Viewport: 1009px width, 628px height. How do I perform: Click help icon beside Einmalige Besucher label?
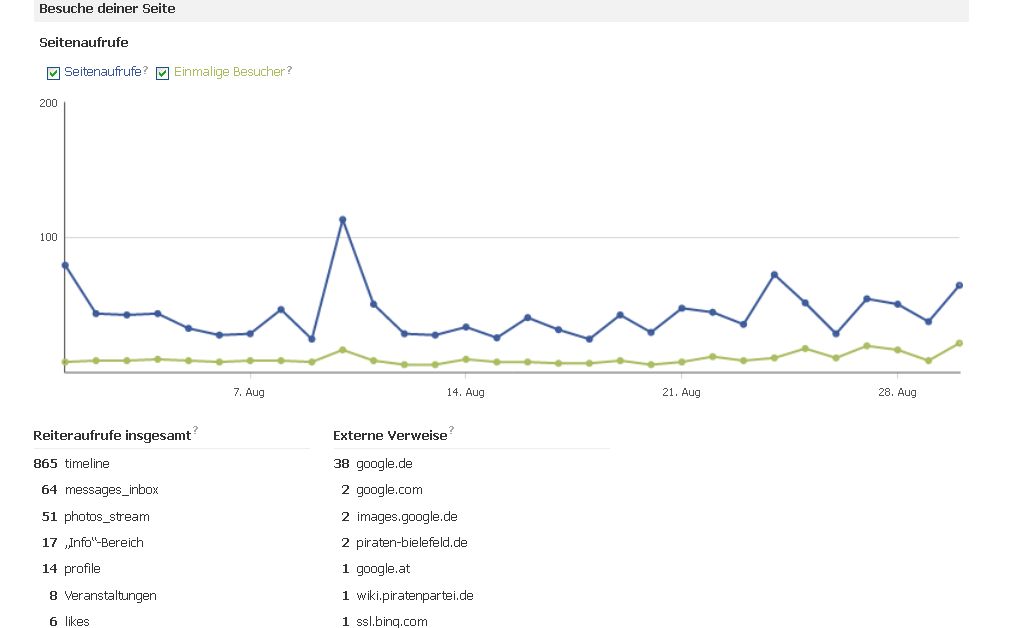coord(289,70)
